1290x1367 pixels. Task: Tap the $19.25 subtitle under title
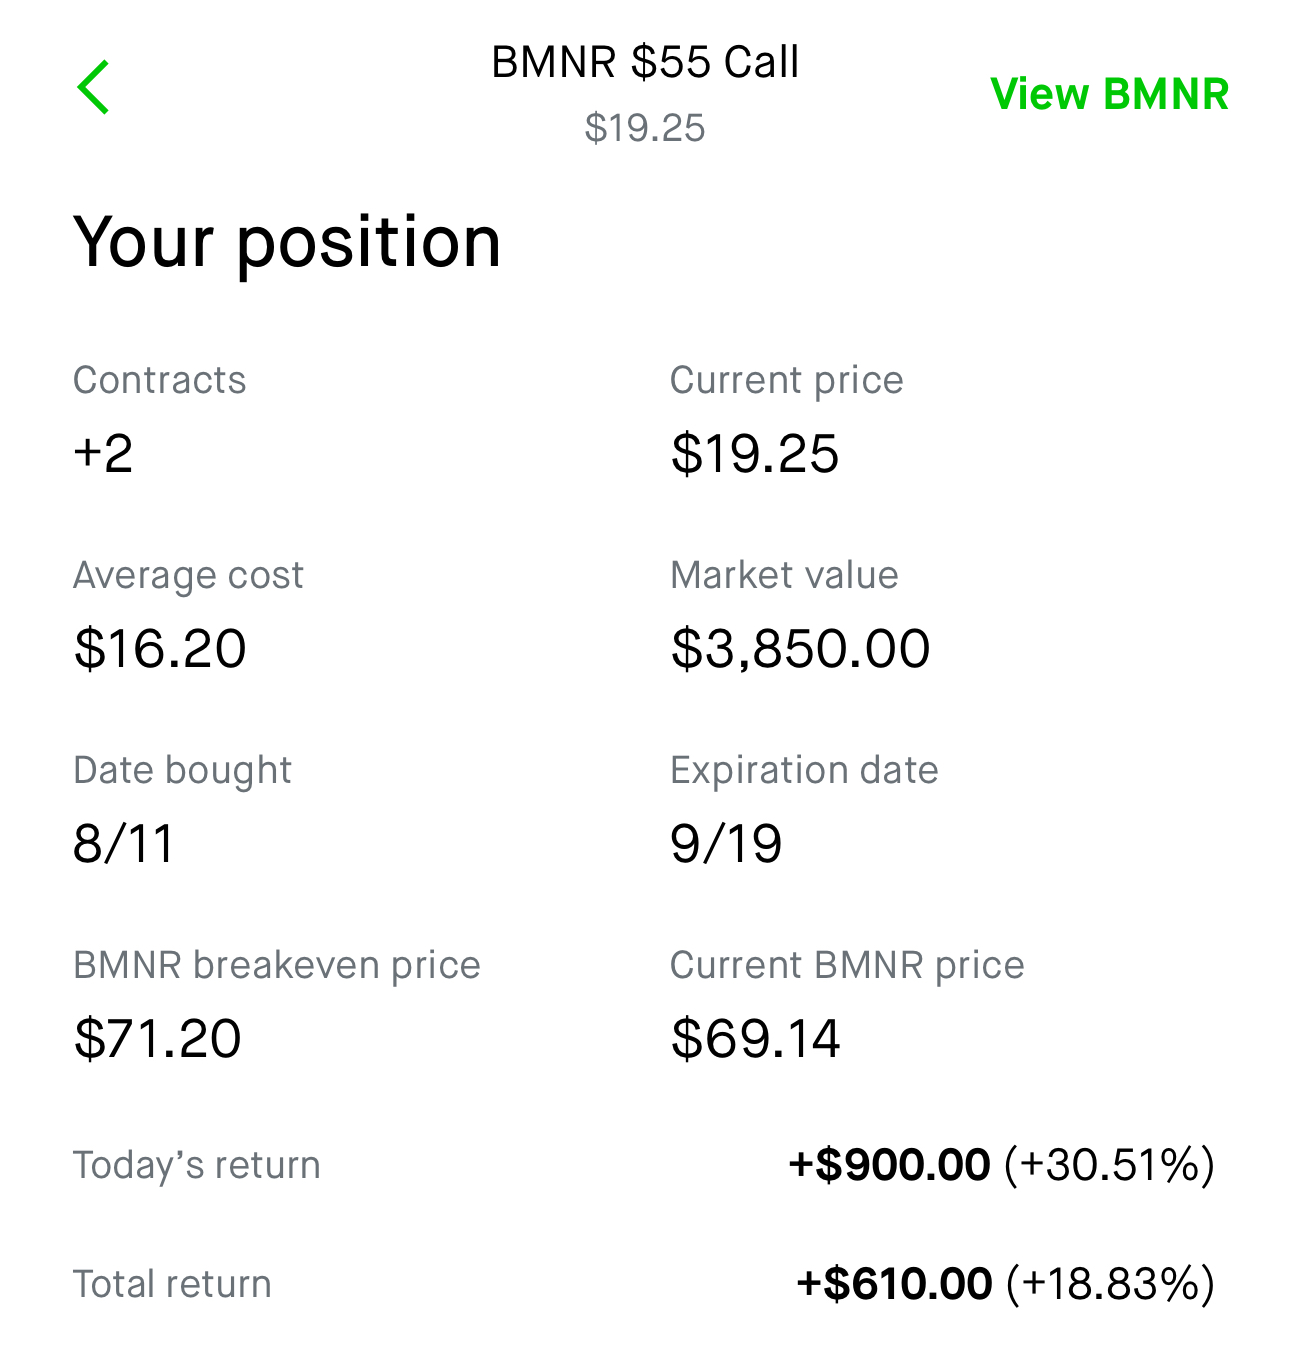click(x=645, y=128)
